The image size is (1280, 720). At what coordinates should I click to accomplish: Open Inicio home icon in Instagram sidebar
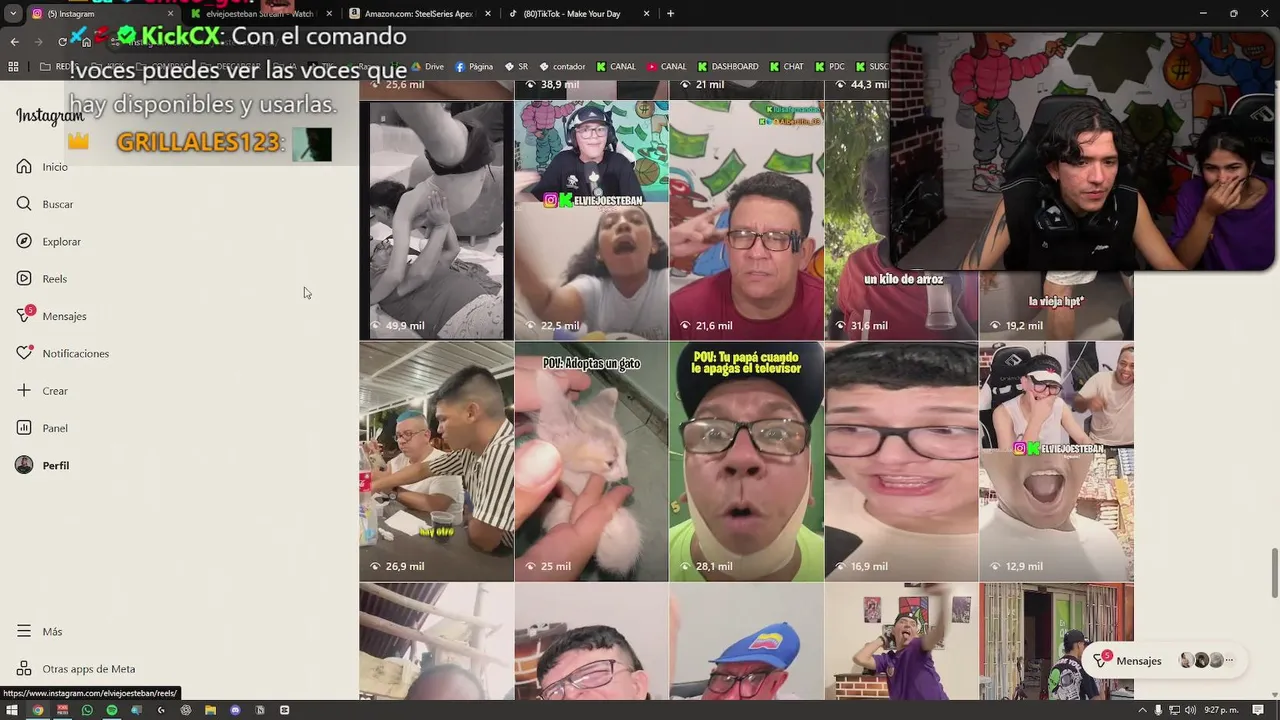(x=24, y=167)
